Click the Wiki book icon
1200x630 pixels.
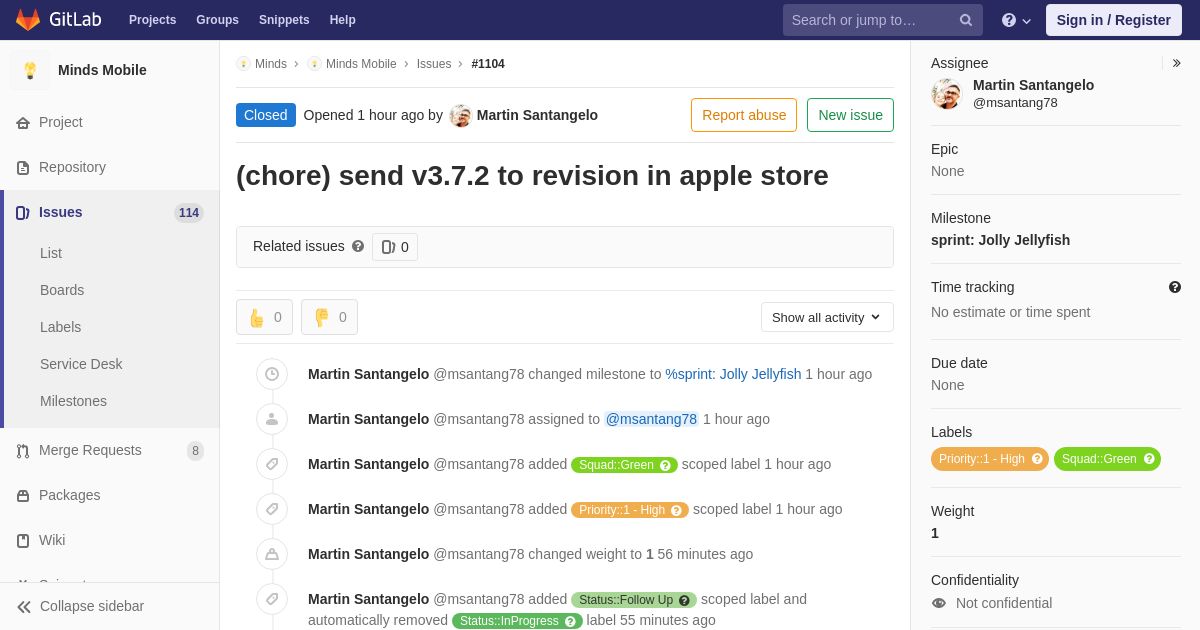(23, 540)
